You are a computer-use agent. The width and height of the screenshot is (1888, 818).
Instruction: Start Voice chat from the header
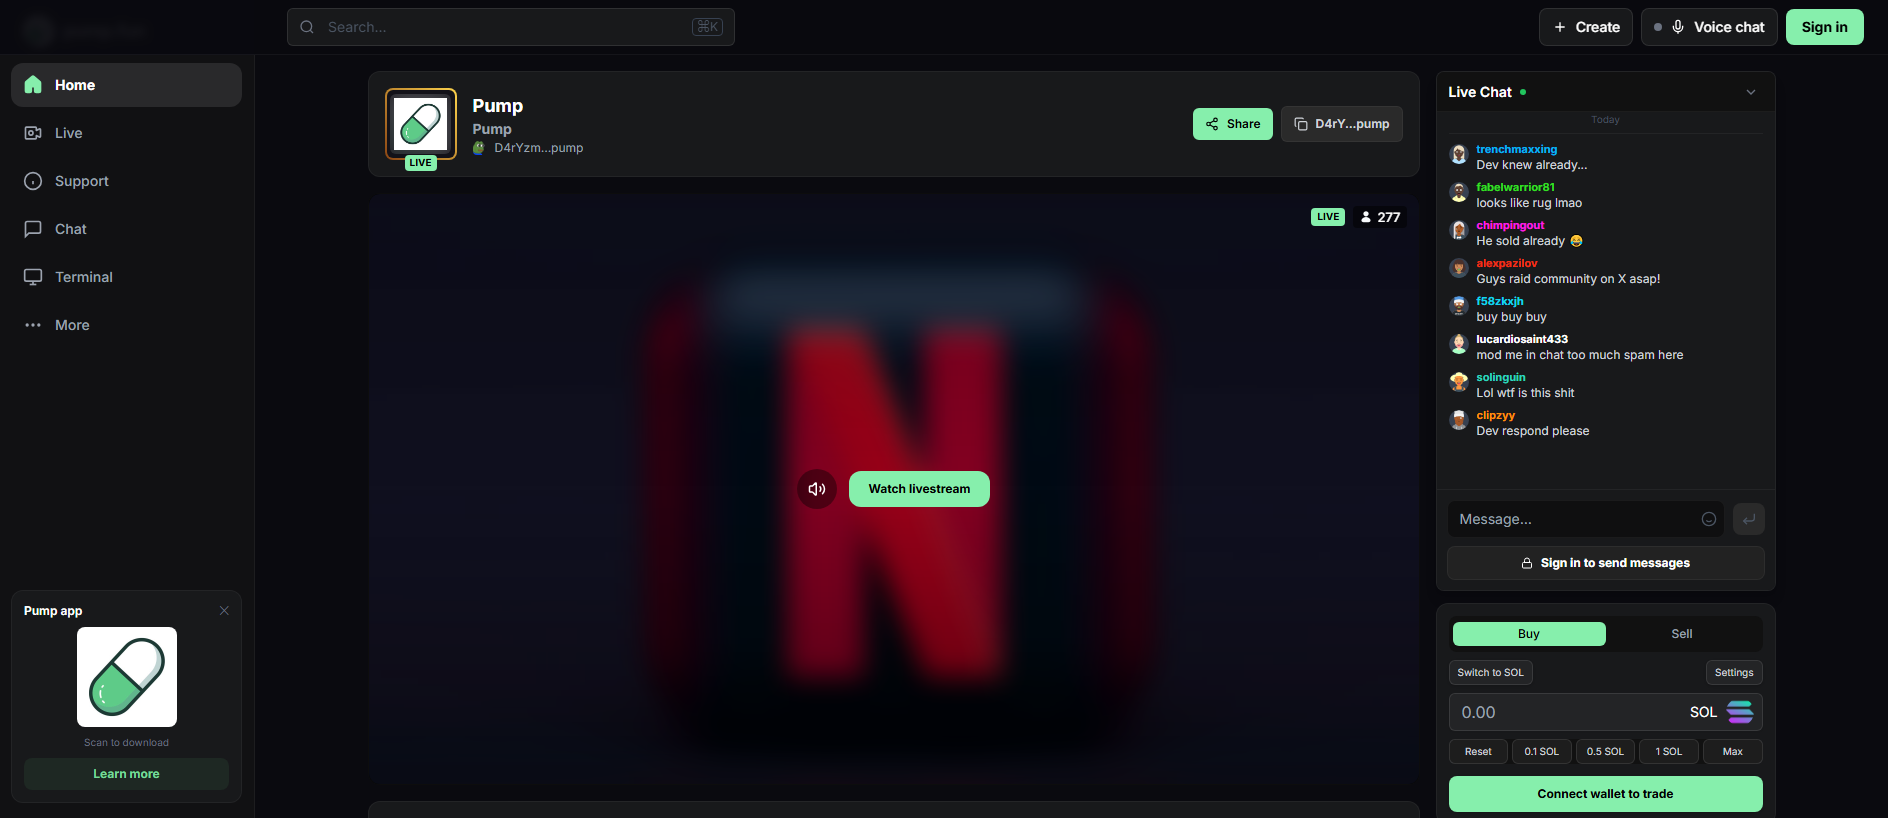[x=1709, y=27]
